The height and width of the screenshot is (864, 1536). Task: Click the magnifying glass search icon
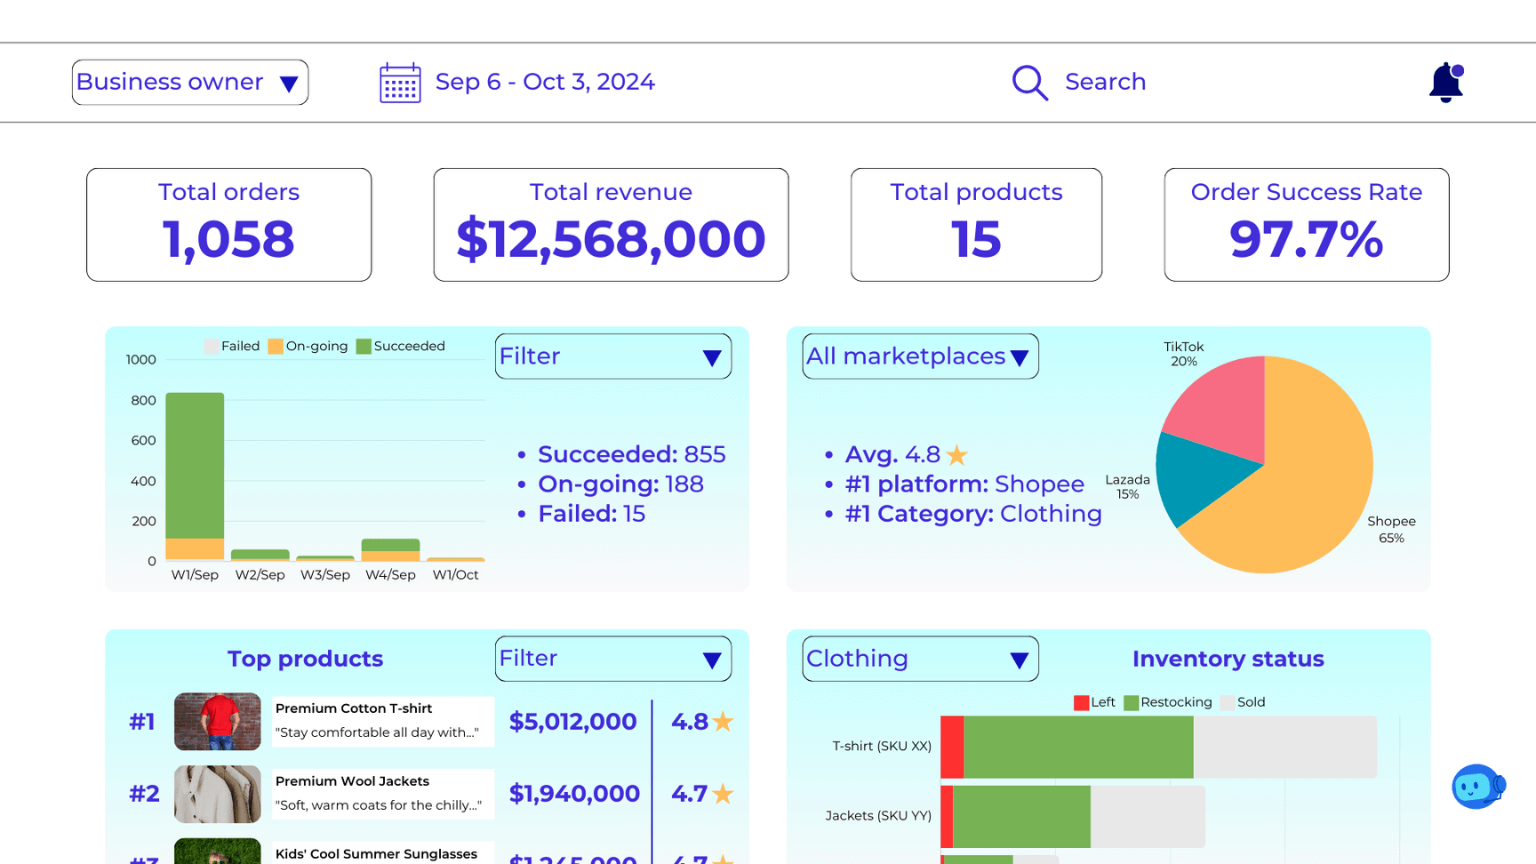coord(1029,82)
